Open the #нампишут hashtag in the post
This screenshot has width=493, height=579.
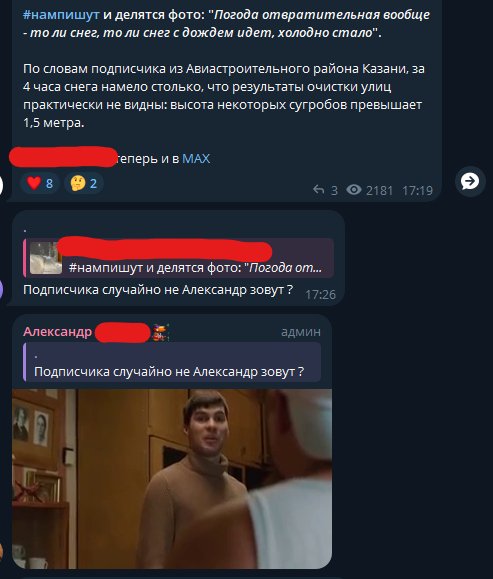click(61, 15)
